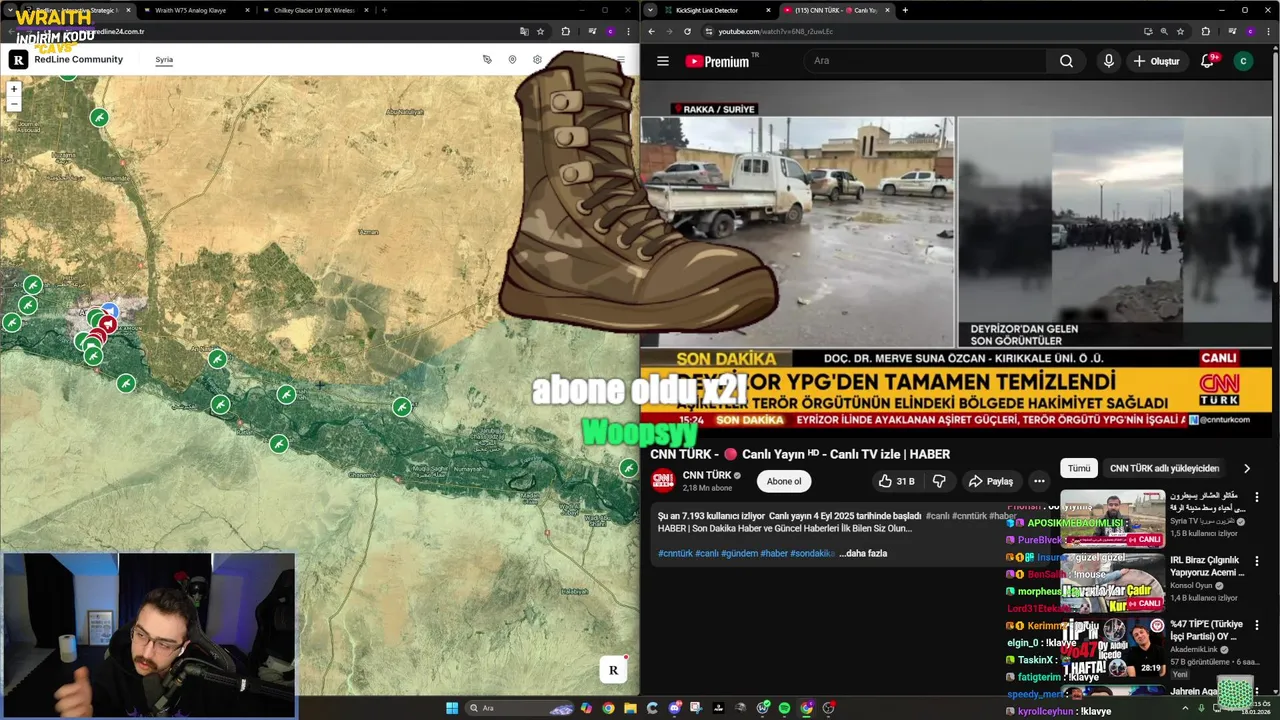Select the Tümü filter chip
This screenshot has width=1280, height=720.
(x=1079, y=468)
